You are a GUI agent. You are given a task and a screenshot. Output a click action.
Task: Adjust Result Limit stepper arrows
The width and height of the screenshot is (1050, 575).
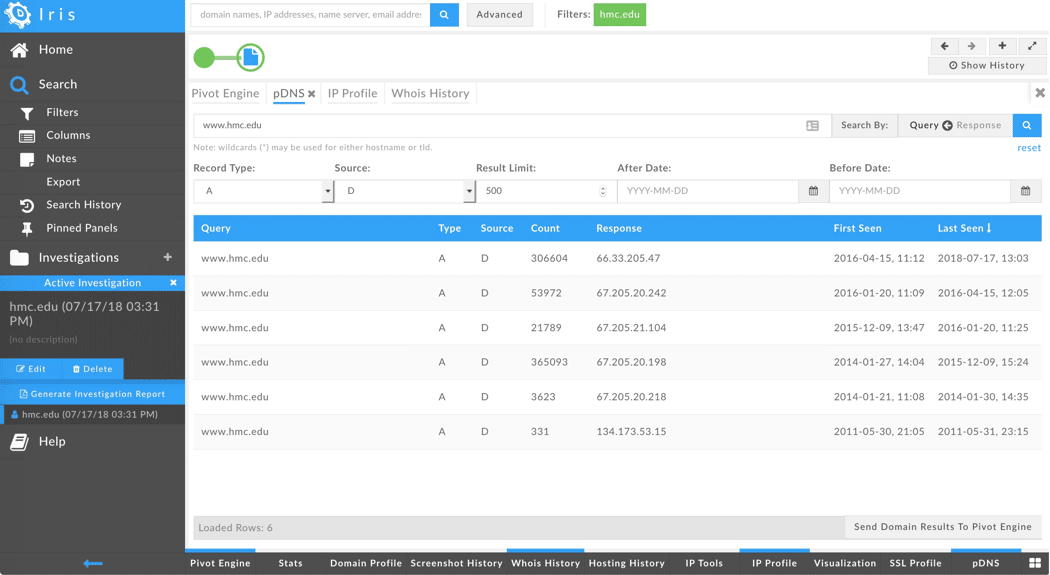click(x=603, y=191)
